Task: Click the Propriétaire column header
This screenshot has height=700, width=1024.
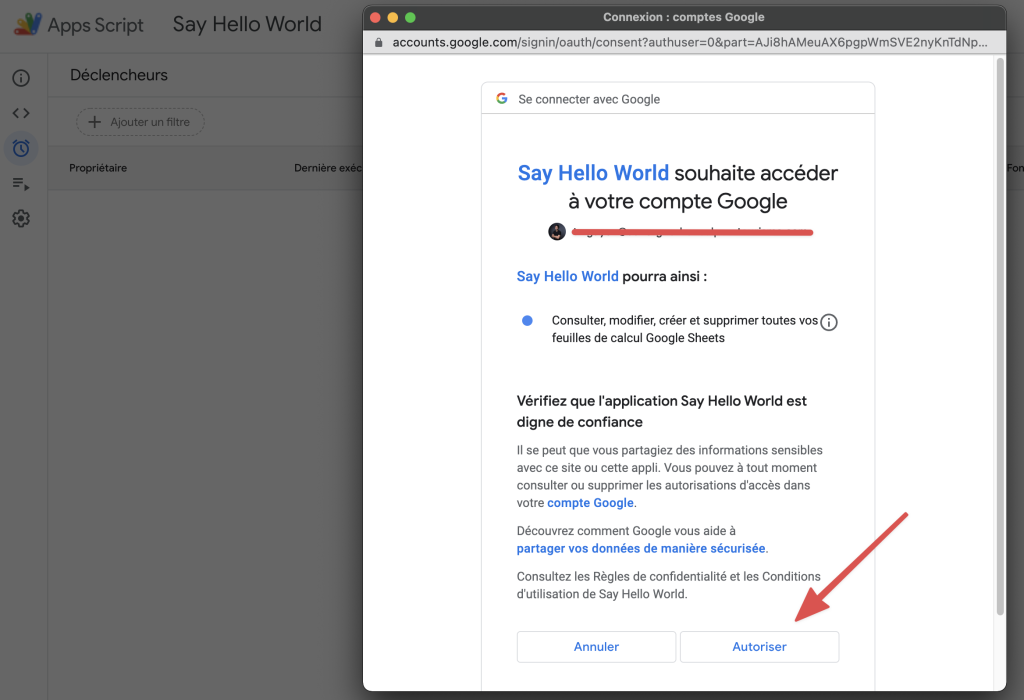Action: (98, 168)
